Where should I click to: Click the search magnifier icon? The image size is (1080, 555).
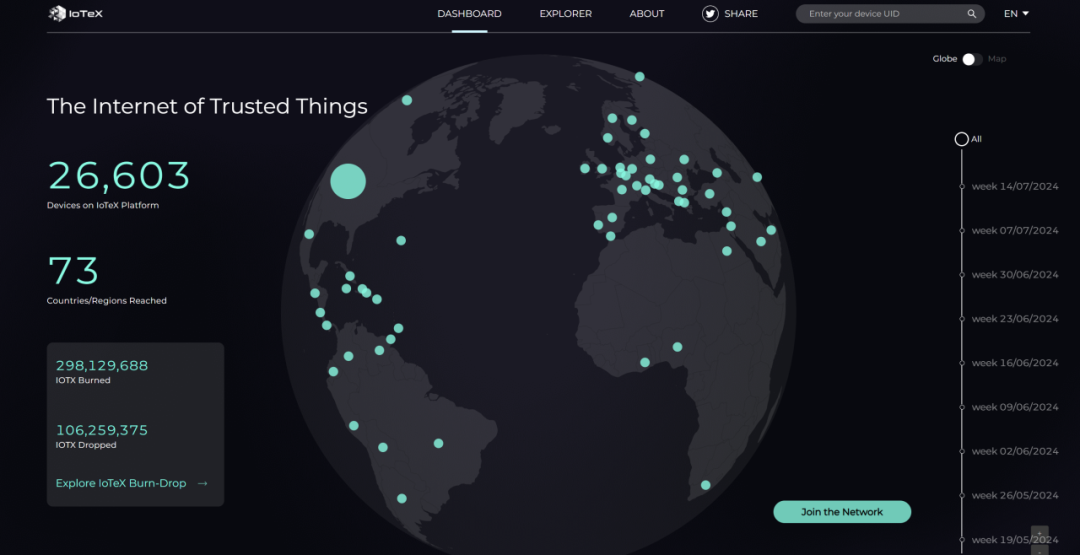(971, 14)
